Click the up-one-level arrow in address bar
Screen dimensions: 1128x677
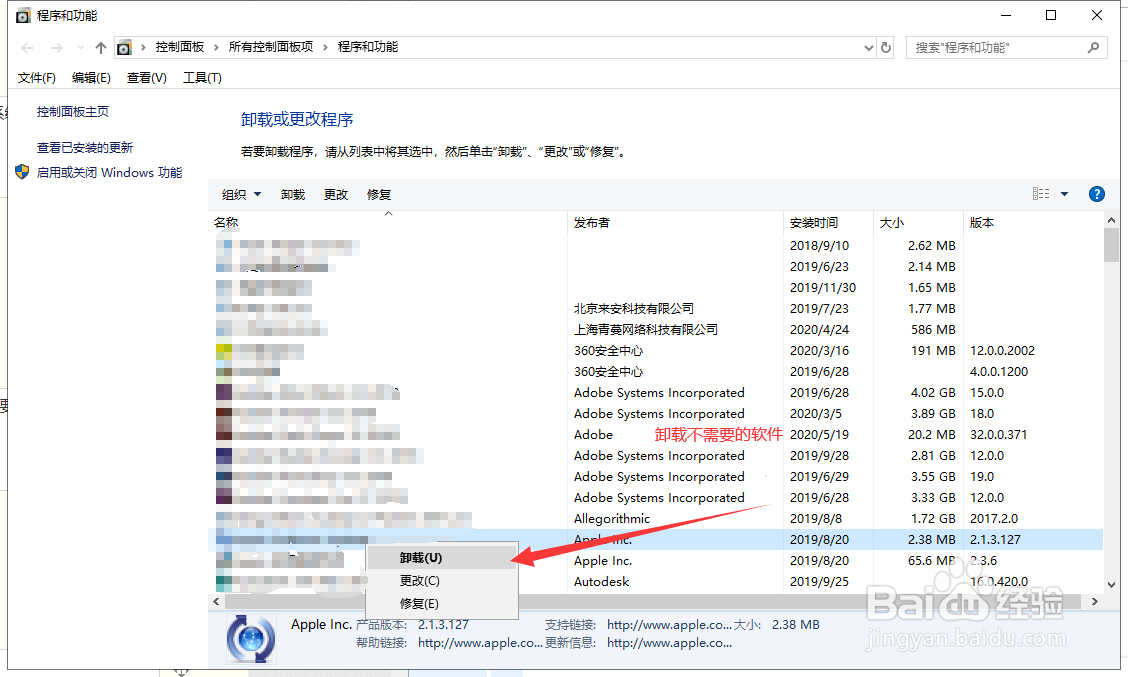click(99, 46)
